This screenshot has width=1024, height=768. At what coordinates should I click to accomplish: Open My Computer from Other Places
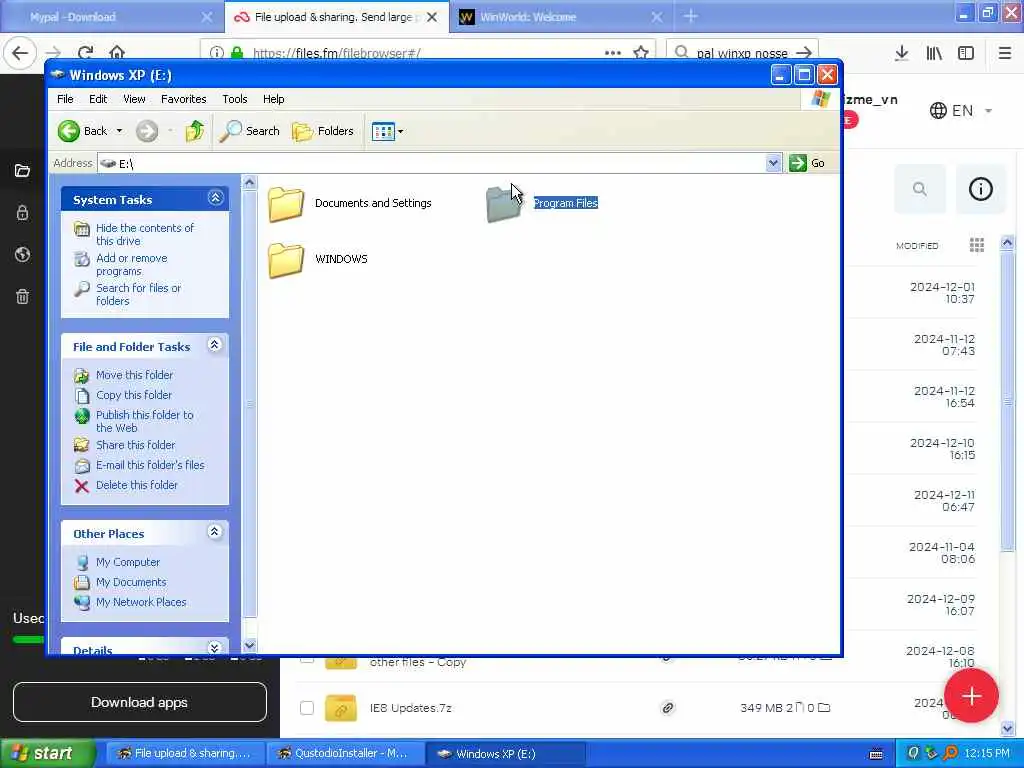[127, 562]
